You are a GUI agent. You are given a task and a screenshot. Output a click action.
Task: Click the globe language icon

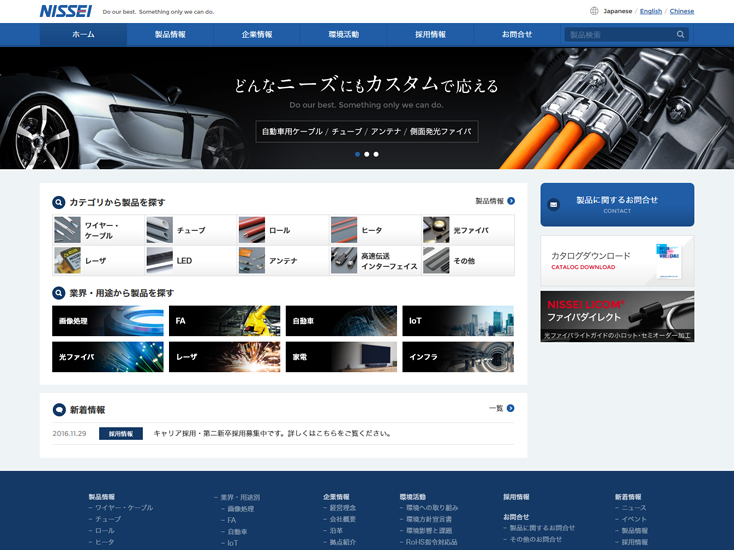(594, 11)
